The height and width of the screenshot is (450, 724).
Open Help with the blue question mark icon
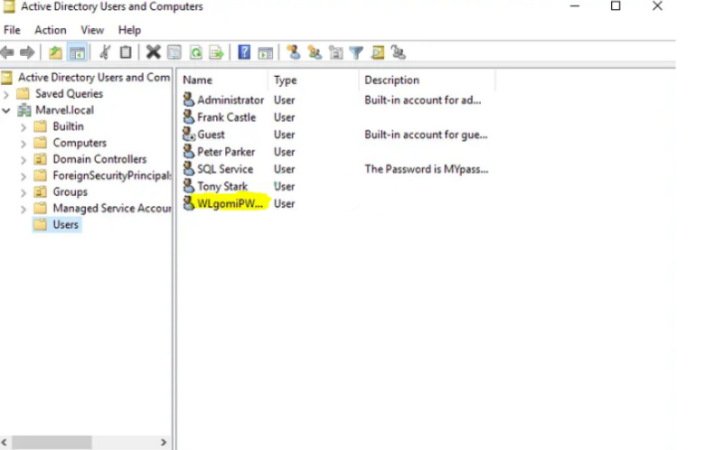(244, 52)
